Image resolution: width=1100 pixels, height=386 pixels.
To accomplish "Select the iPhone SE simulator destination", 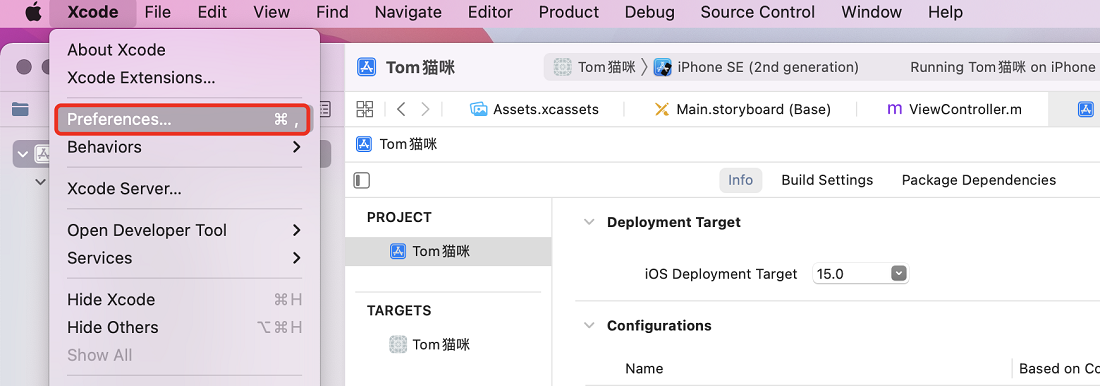I will pyautogui.click(x=756, y=67).
